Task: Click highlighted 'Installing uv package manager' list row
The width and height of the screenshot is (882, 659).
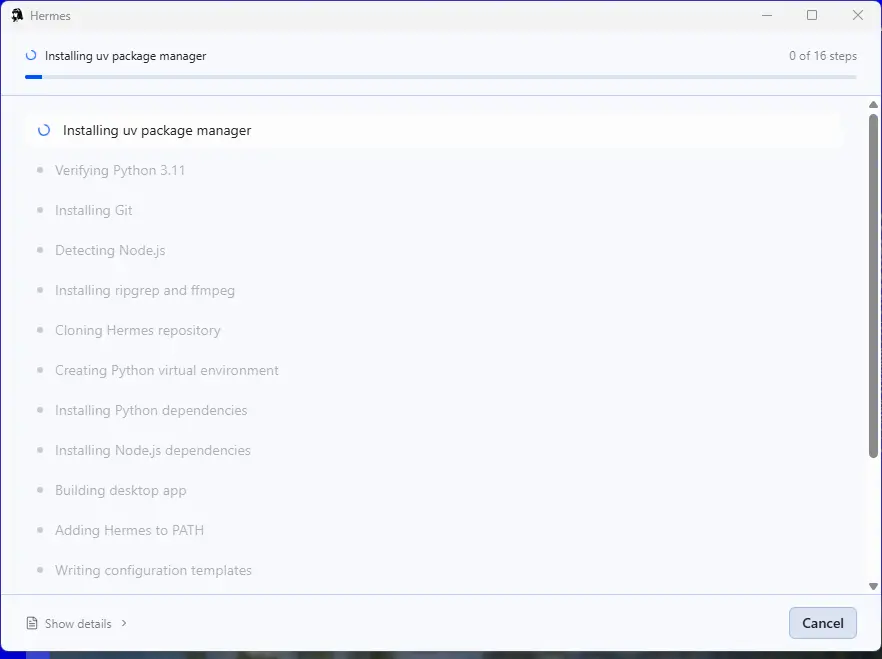Action: (434, 130)
